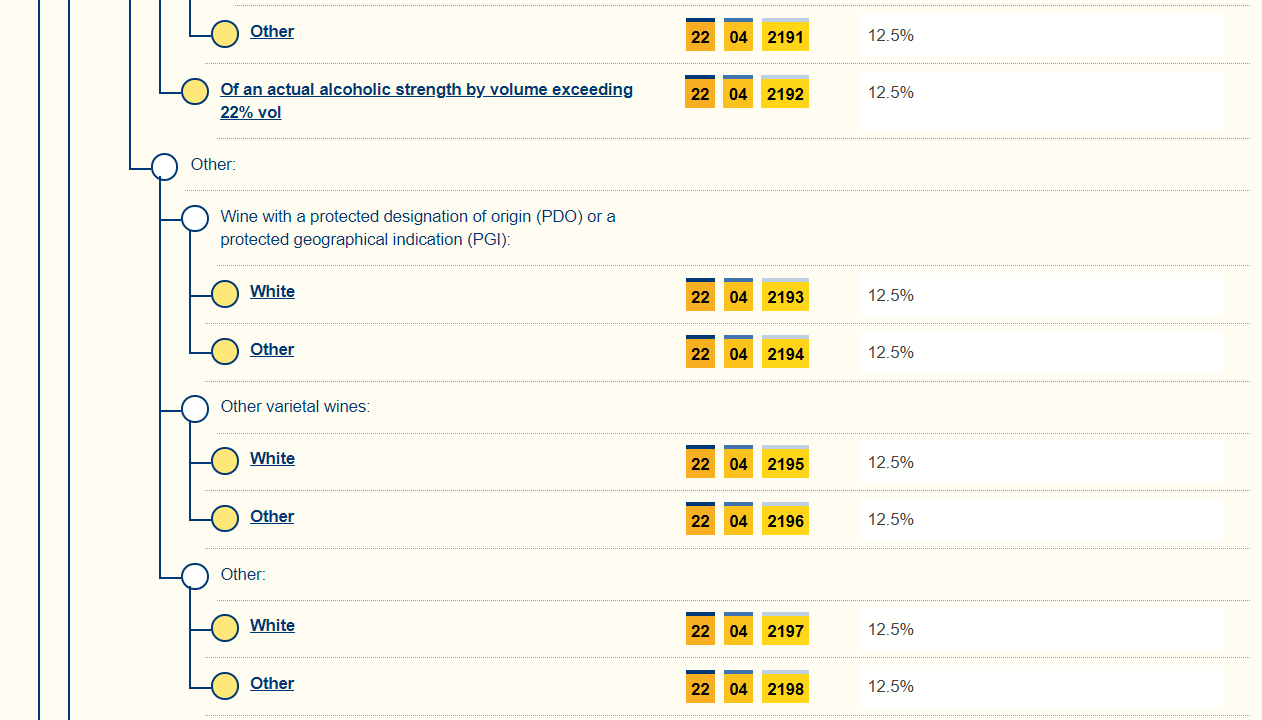
Task: Click the orange "22" box in row 2196
Action: click(x=700, y=521)
